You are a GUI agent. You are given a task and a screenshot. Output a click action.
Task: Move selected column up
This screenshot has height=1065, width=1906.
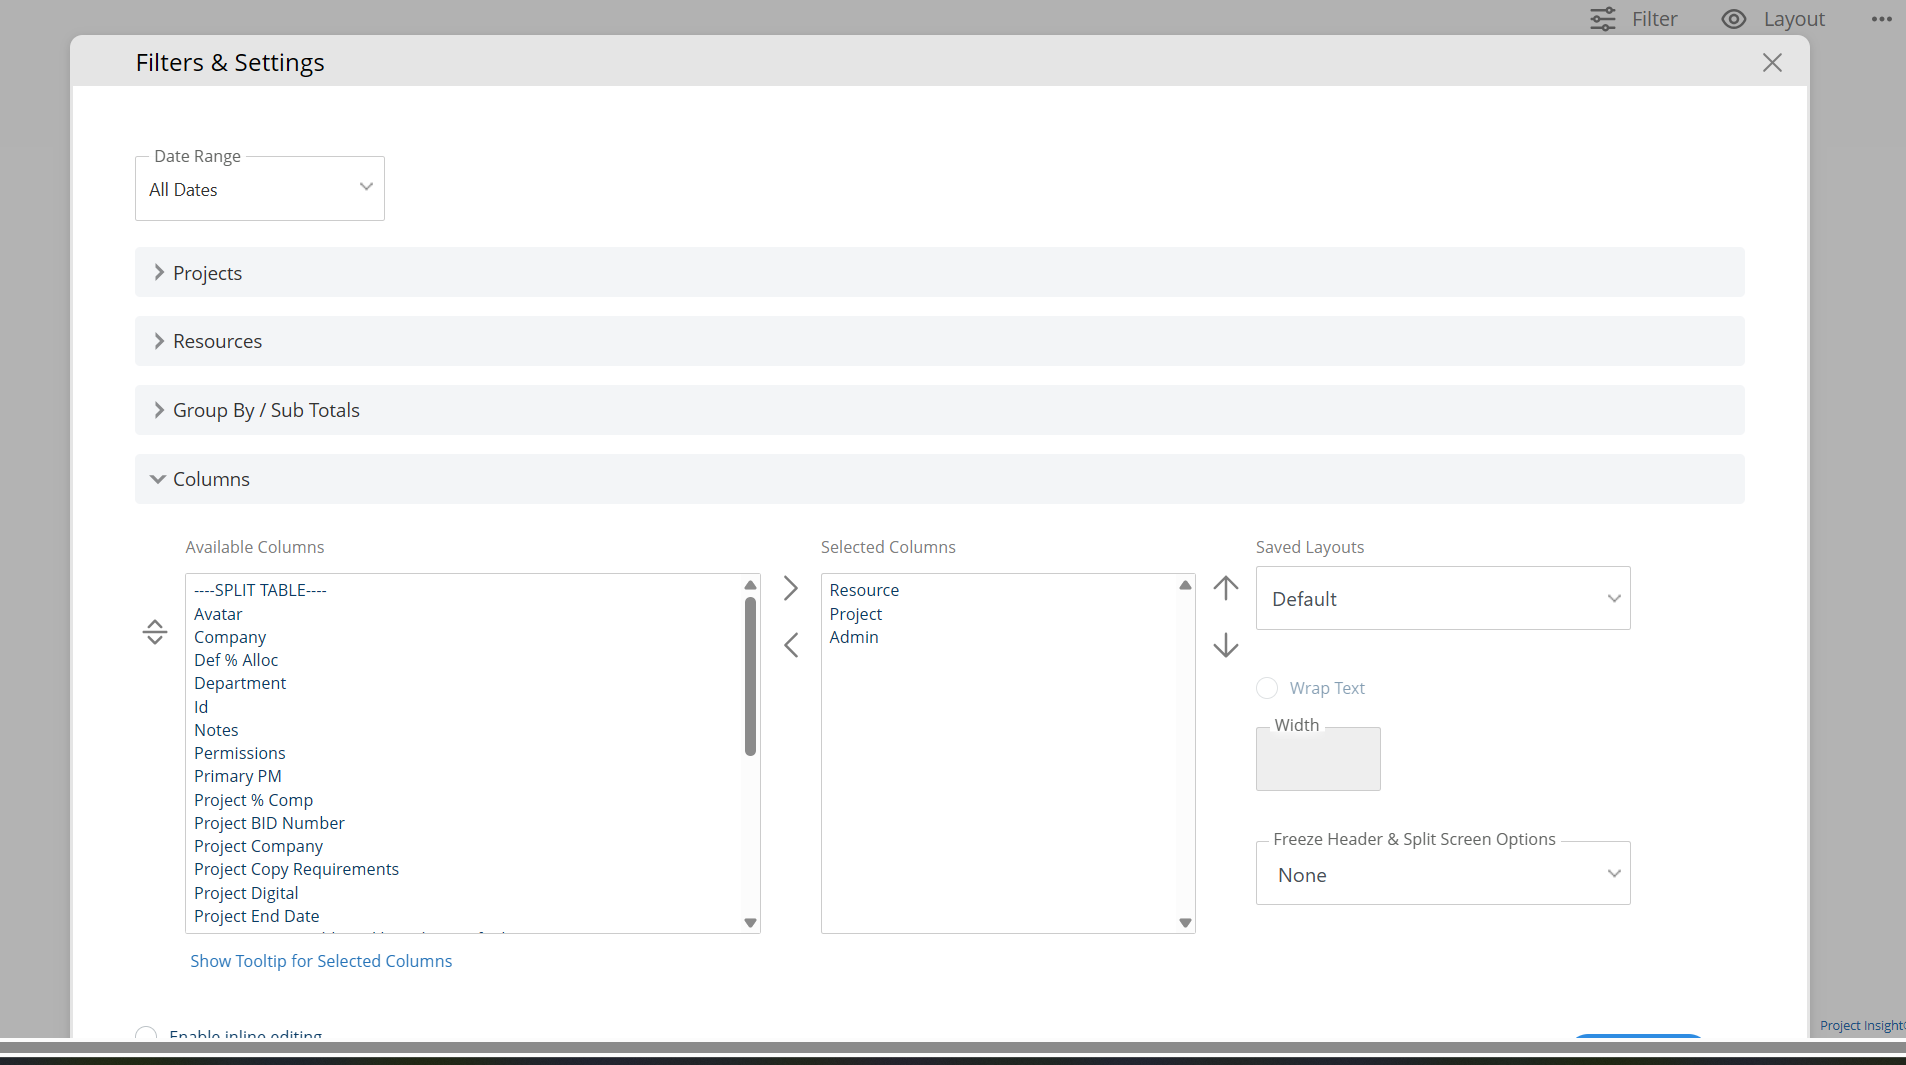point(1225,588)
